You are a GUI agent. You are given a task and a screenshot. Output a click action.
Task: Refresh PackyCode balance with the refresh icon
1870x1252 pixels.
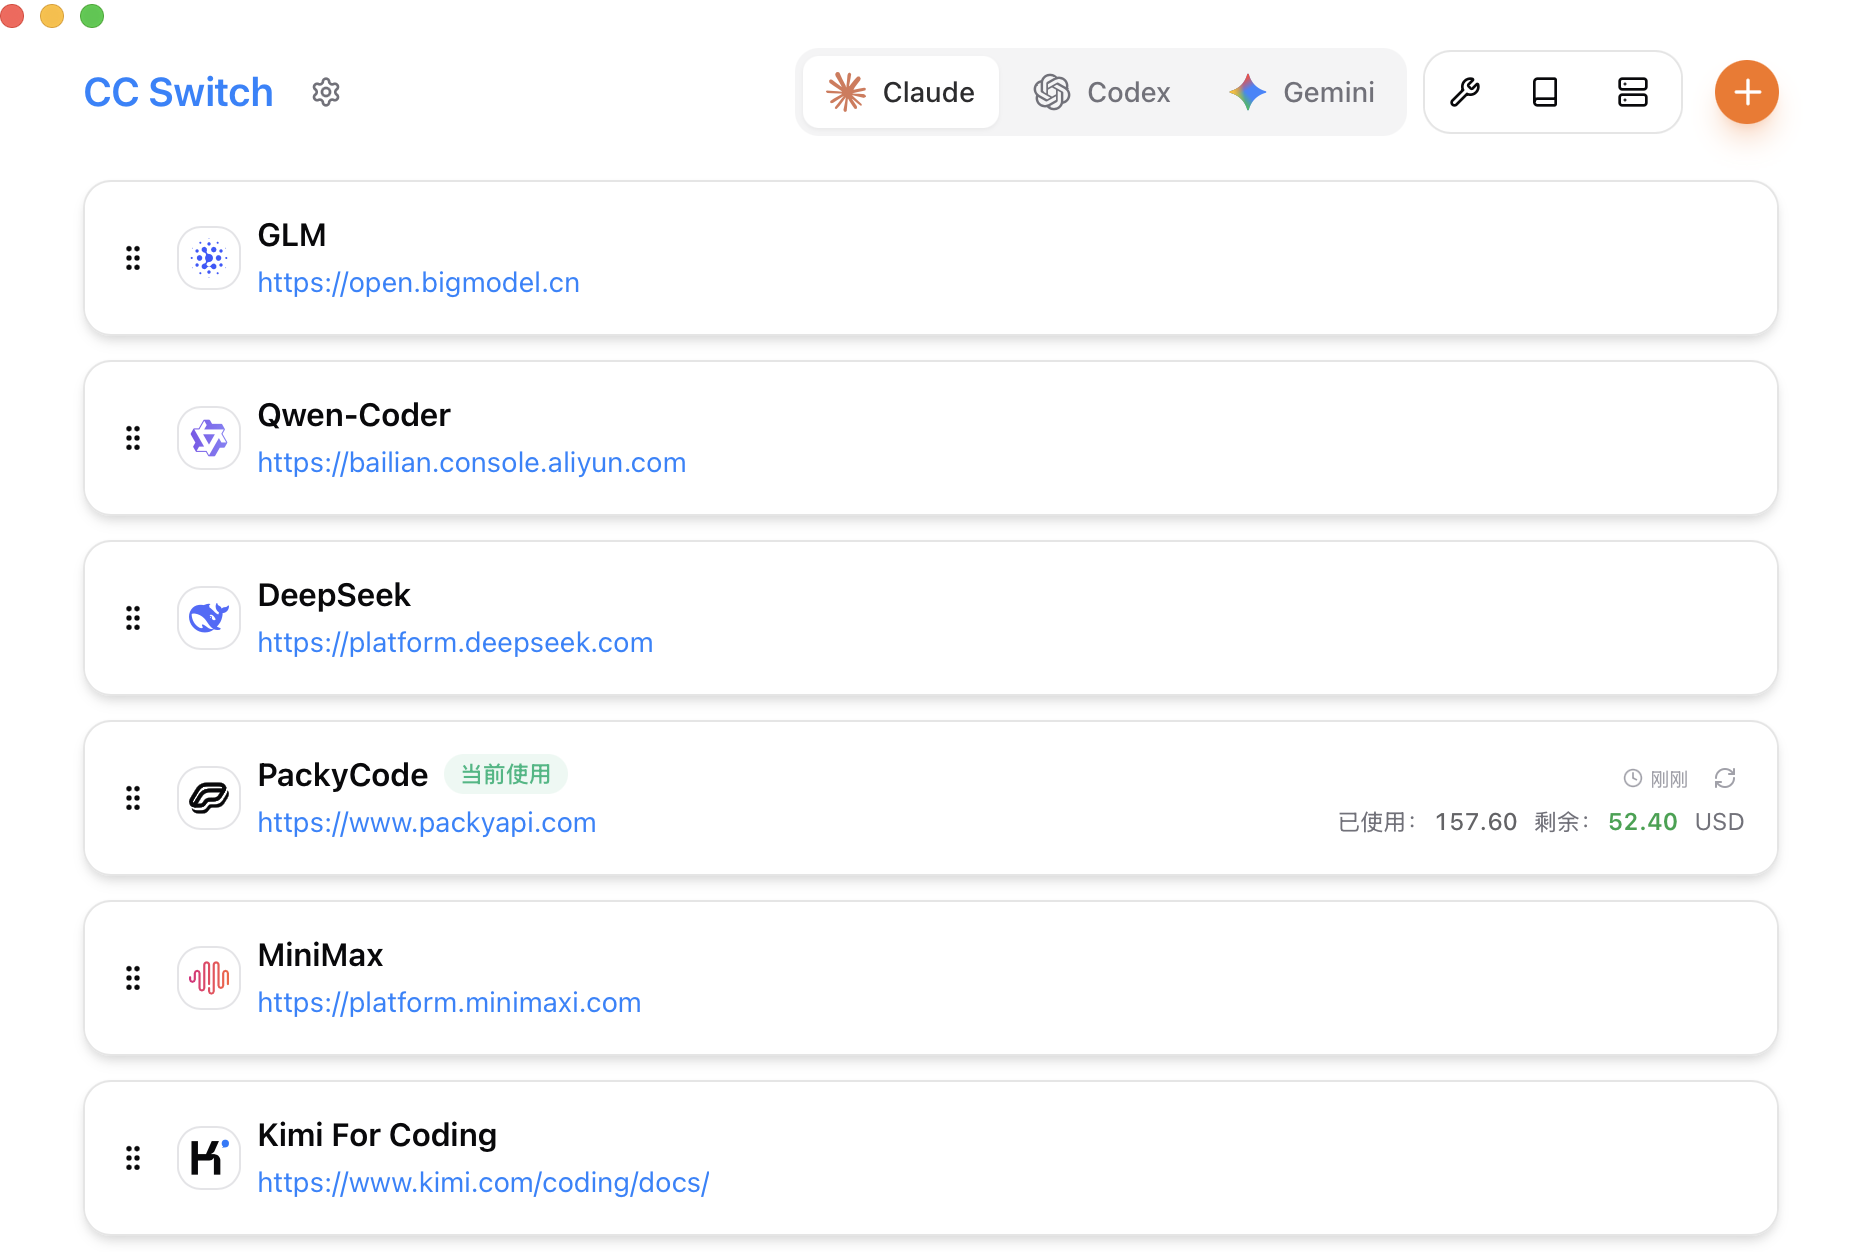point(1725,778)
